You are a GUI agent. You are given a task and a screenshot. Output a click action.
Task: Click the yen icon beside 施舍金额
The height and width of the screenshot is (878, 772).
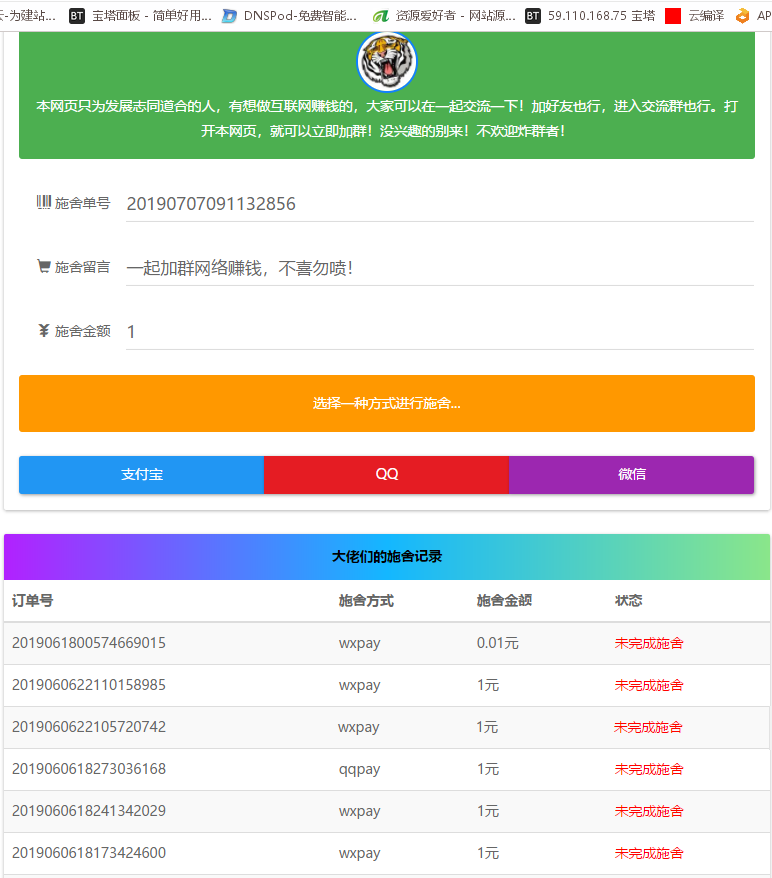tap(44, 330)
